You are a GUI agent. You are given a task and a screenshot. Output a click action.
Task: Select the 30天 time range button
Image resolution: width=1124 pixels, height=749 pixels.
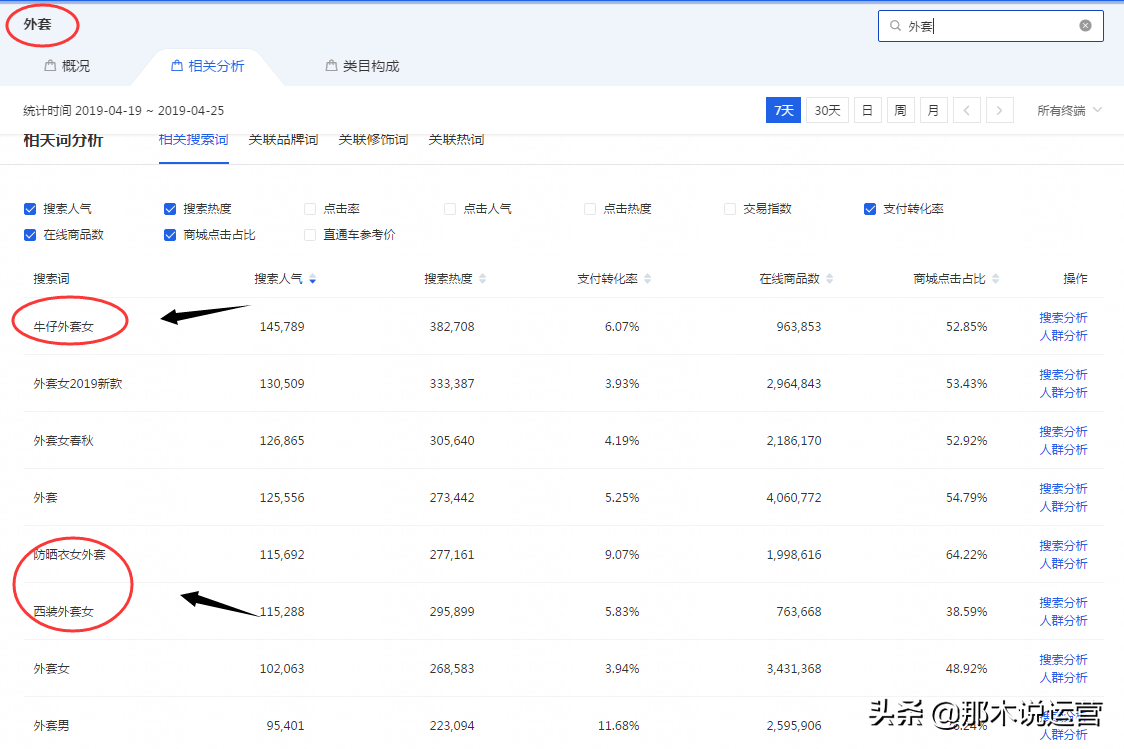(x=826, y=110)
